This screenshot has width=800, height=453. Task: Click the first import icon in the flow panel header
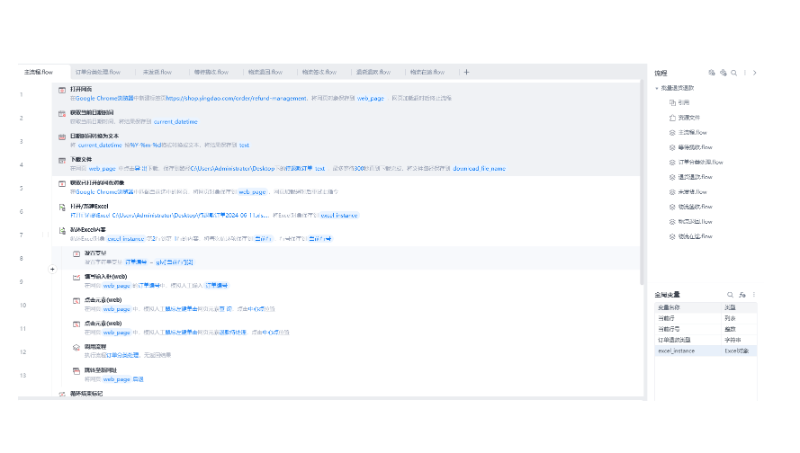pyautogui.click(x=712, y=73)
